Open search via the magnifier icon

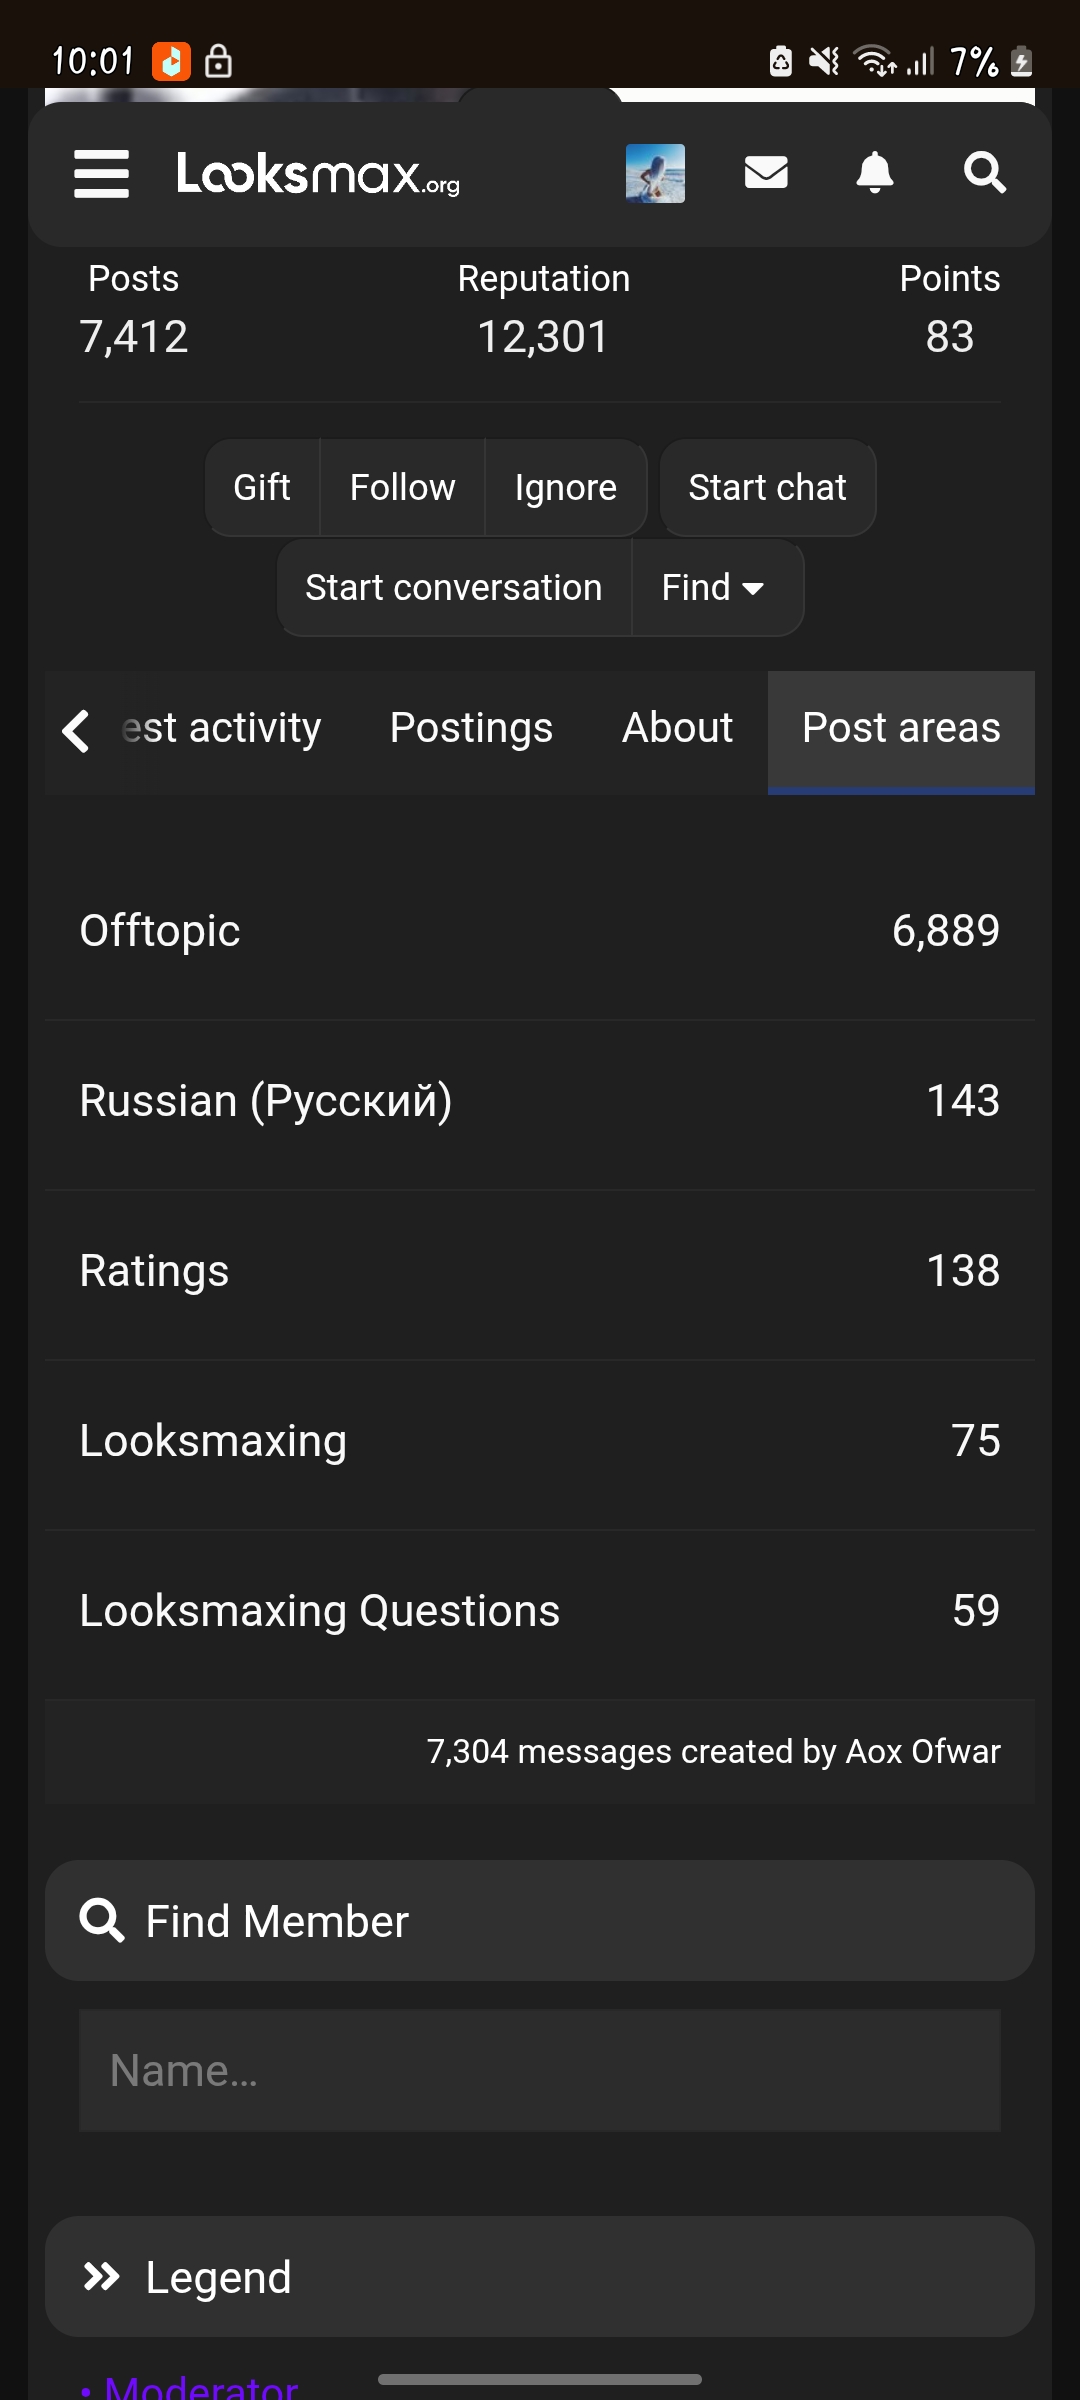click(x=984, y=173)
